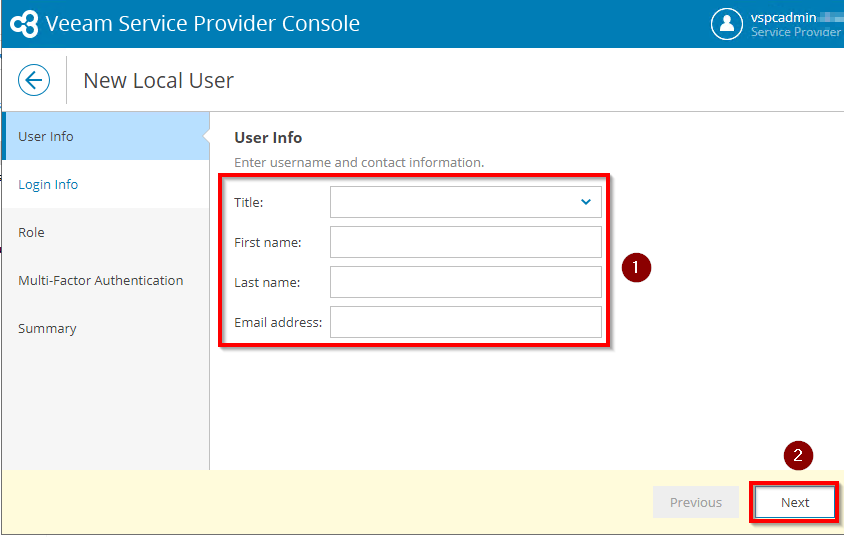Click into the First name field

click(x=466, y=242)
